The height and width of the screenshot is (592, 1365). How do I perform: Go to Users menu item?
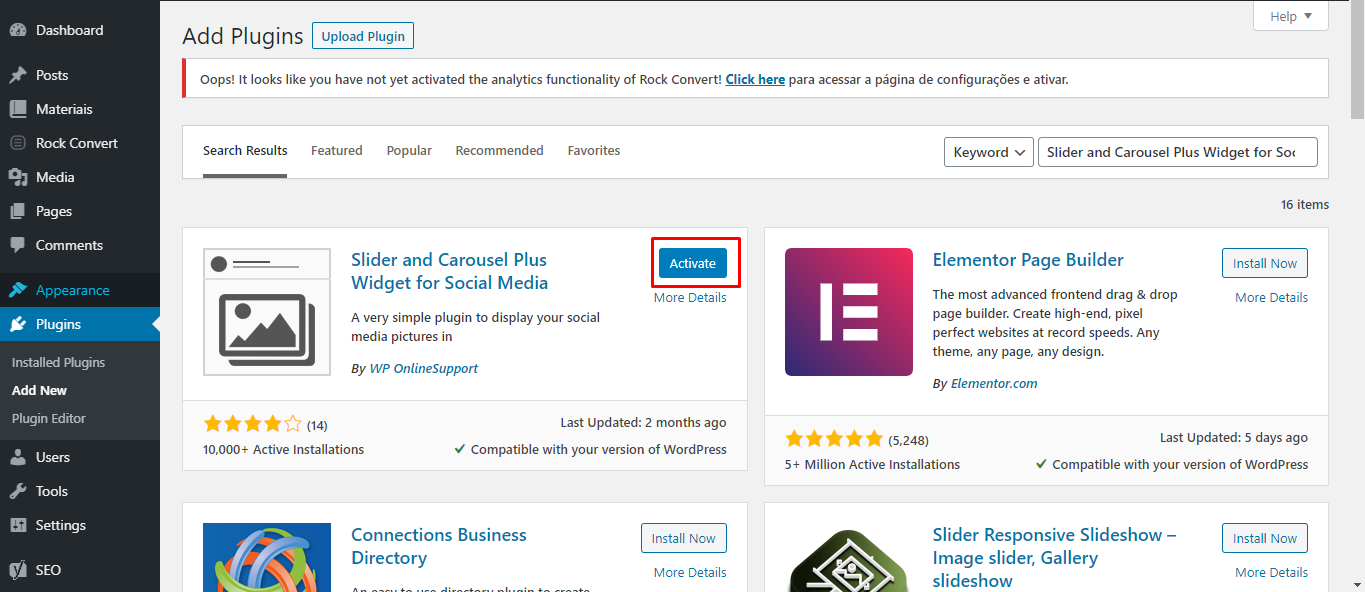click(80, 457)
